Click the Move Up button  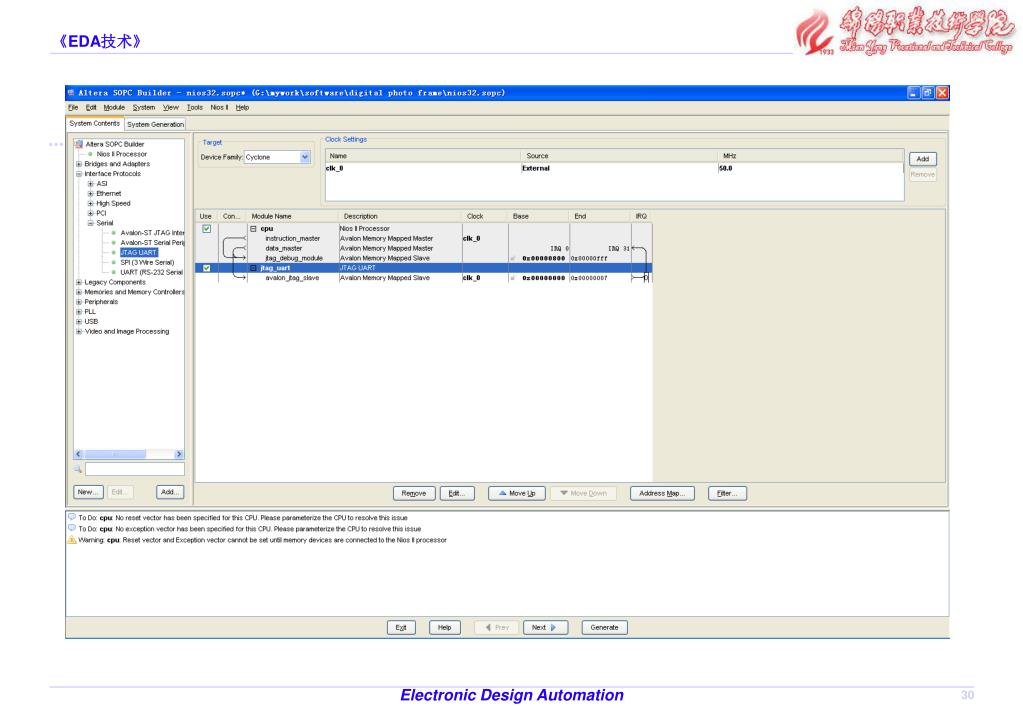coord(517,494)
